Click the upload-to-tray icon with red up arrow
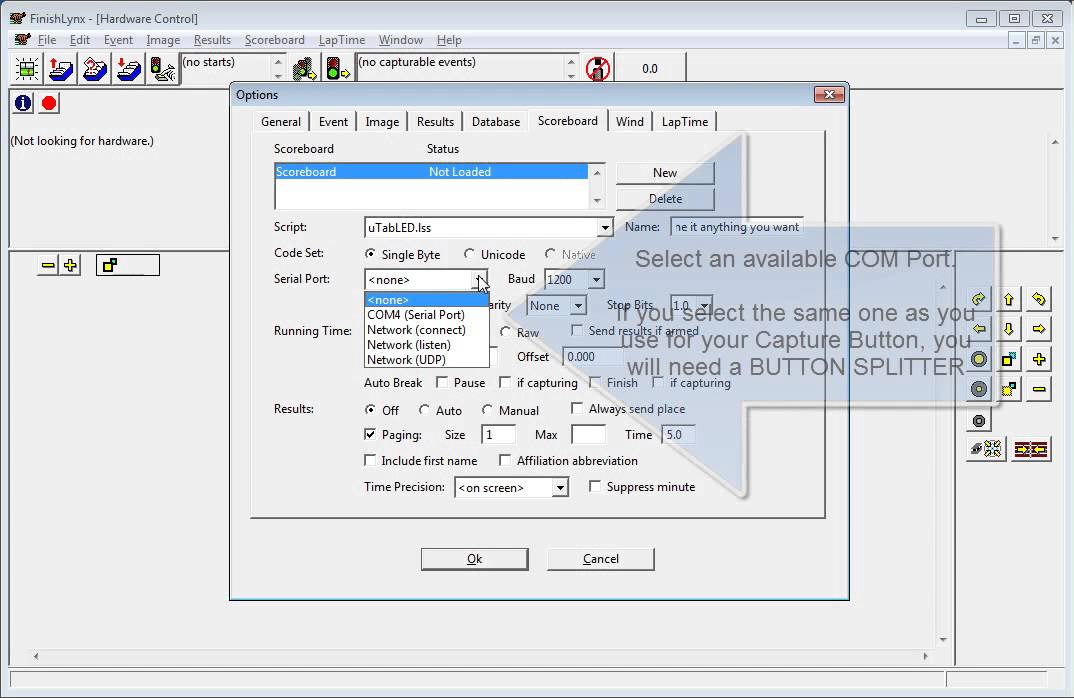 coord(61,69)
